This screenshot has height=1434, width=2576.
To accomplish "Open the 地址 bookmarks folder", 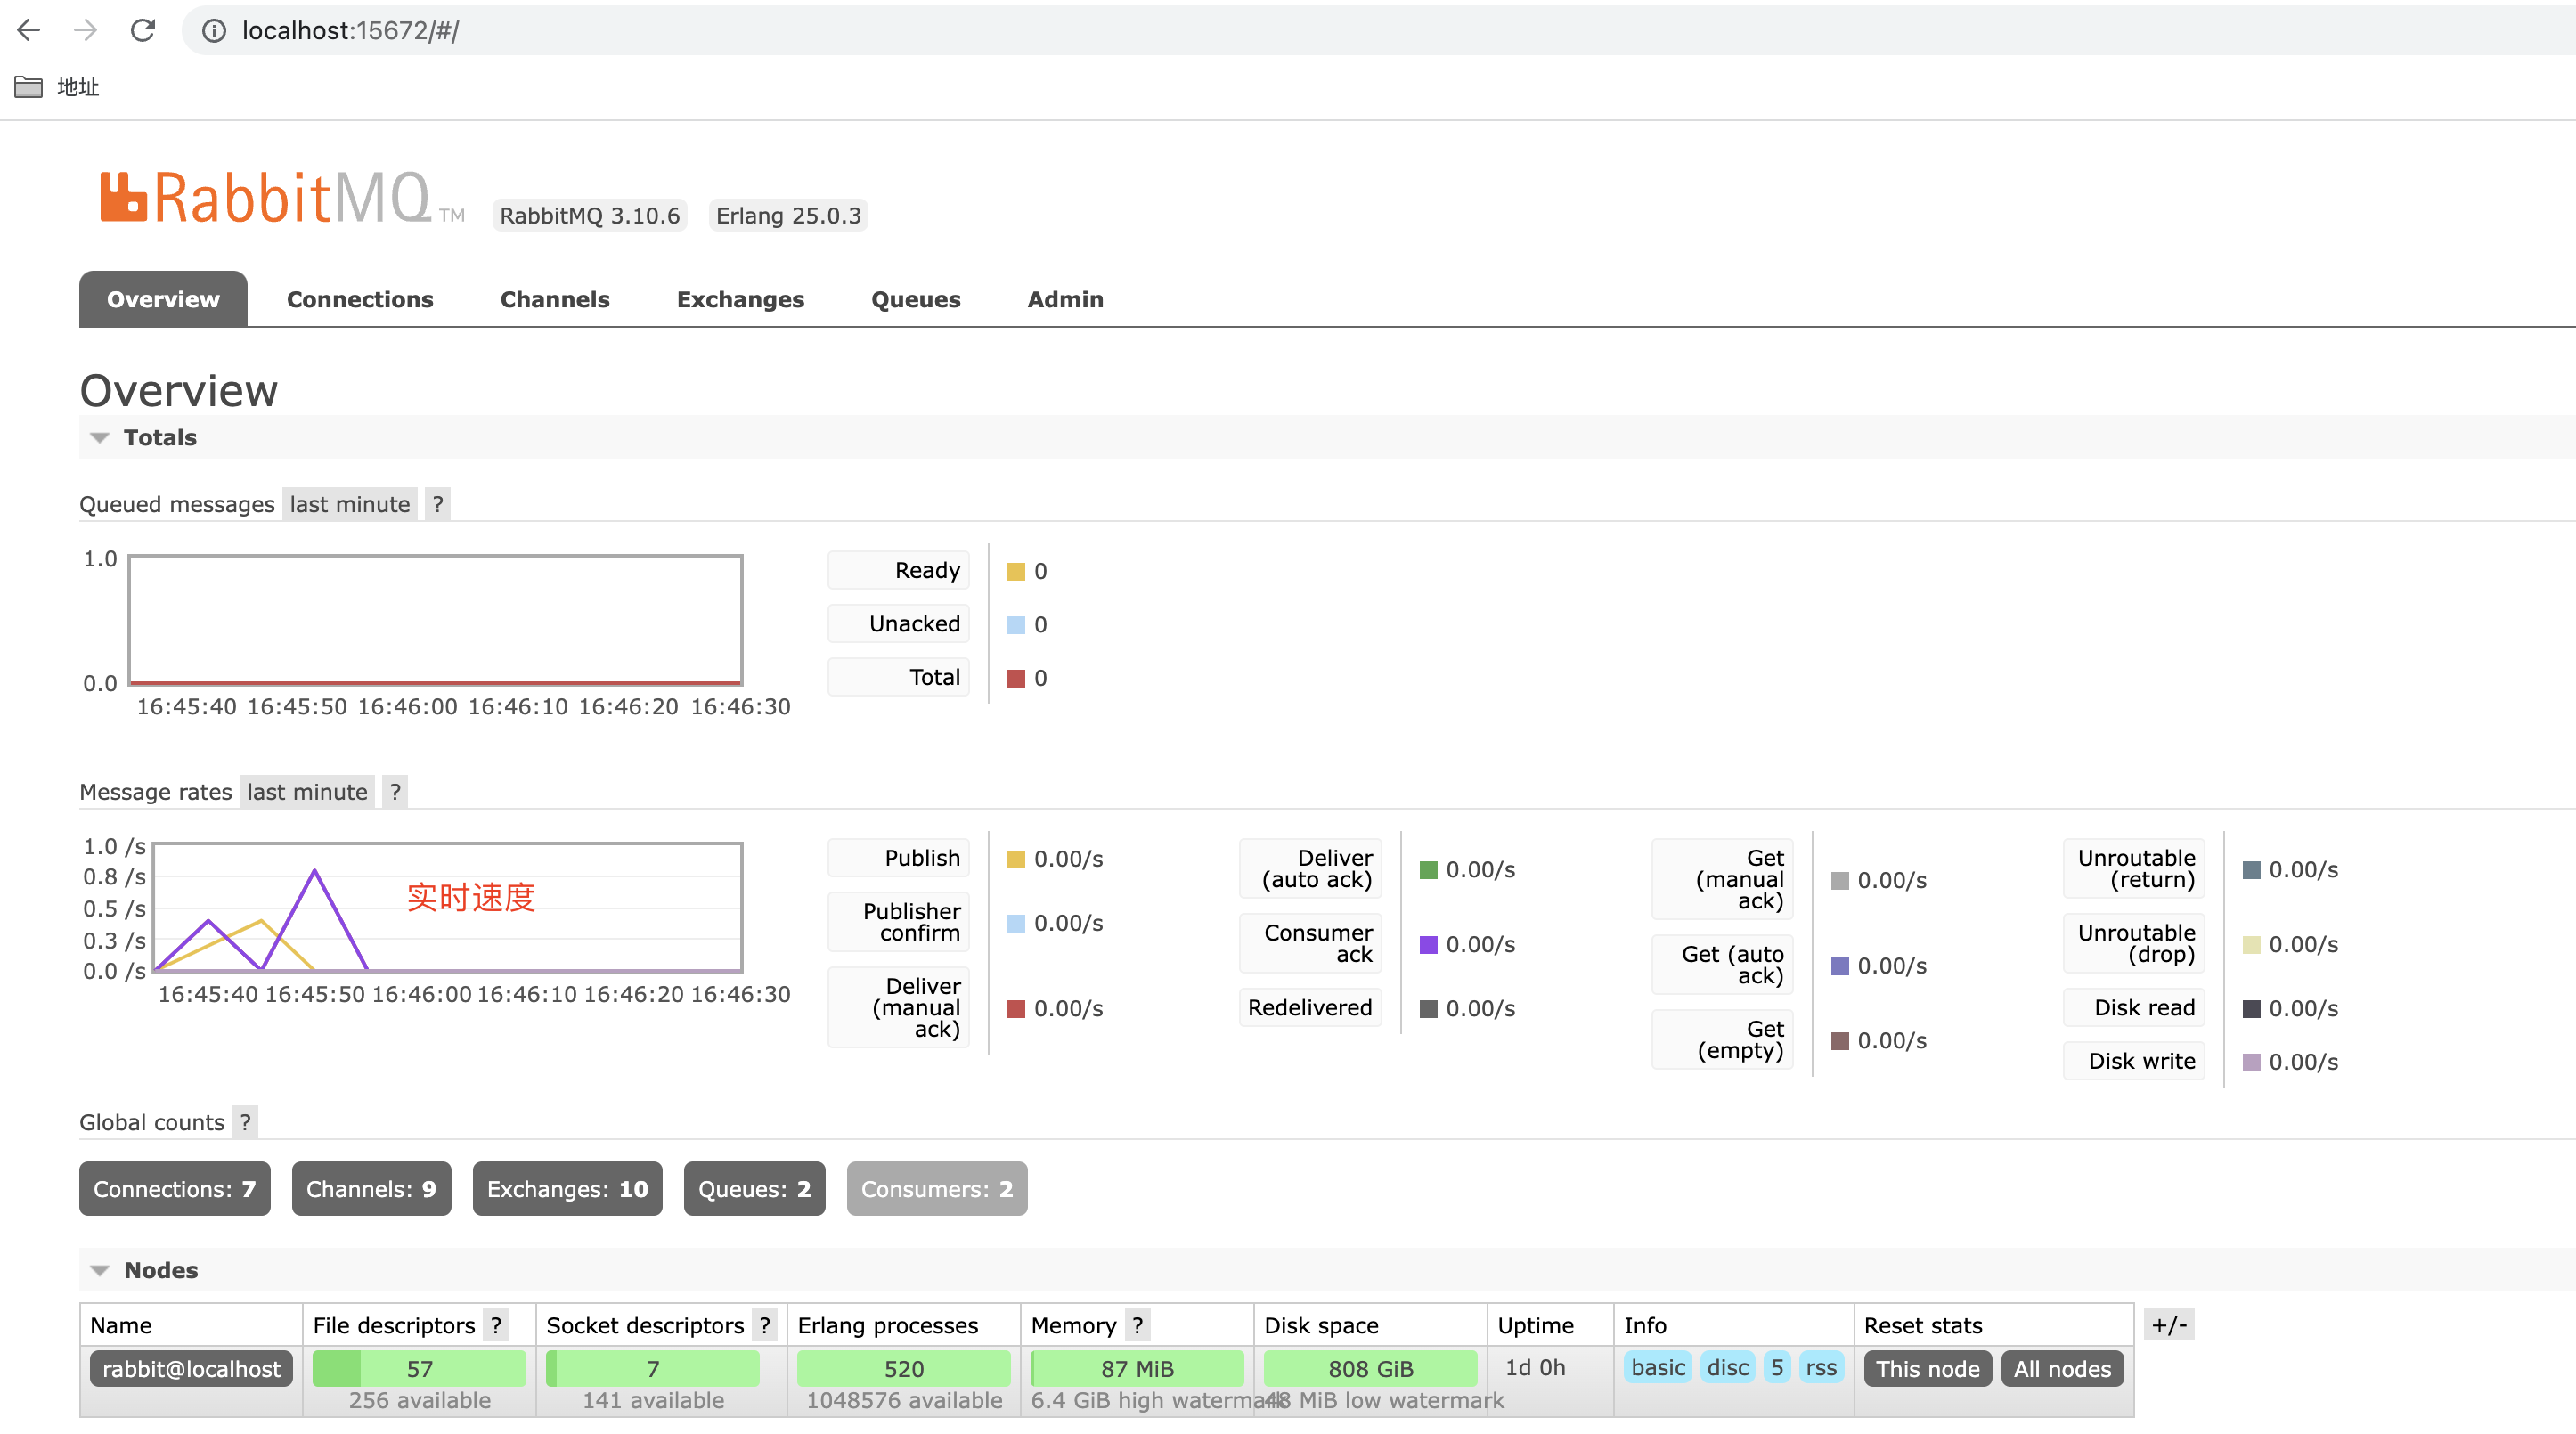I will 57,87.
